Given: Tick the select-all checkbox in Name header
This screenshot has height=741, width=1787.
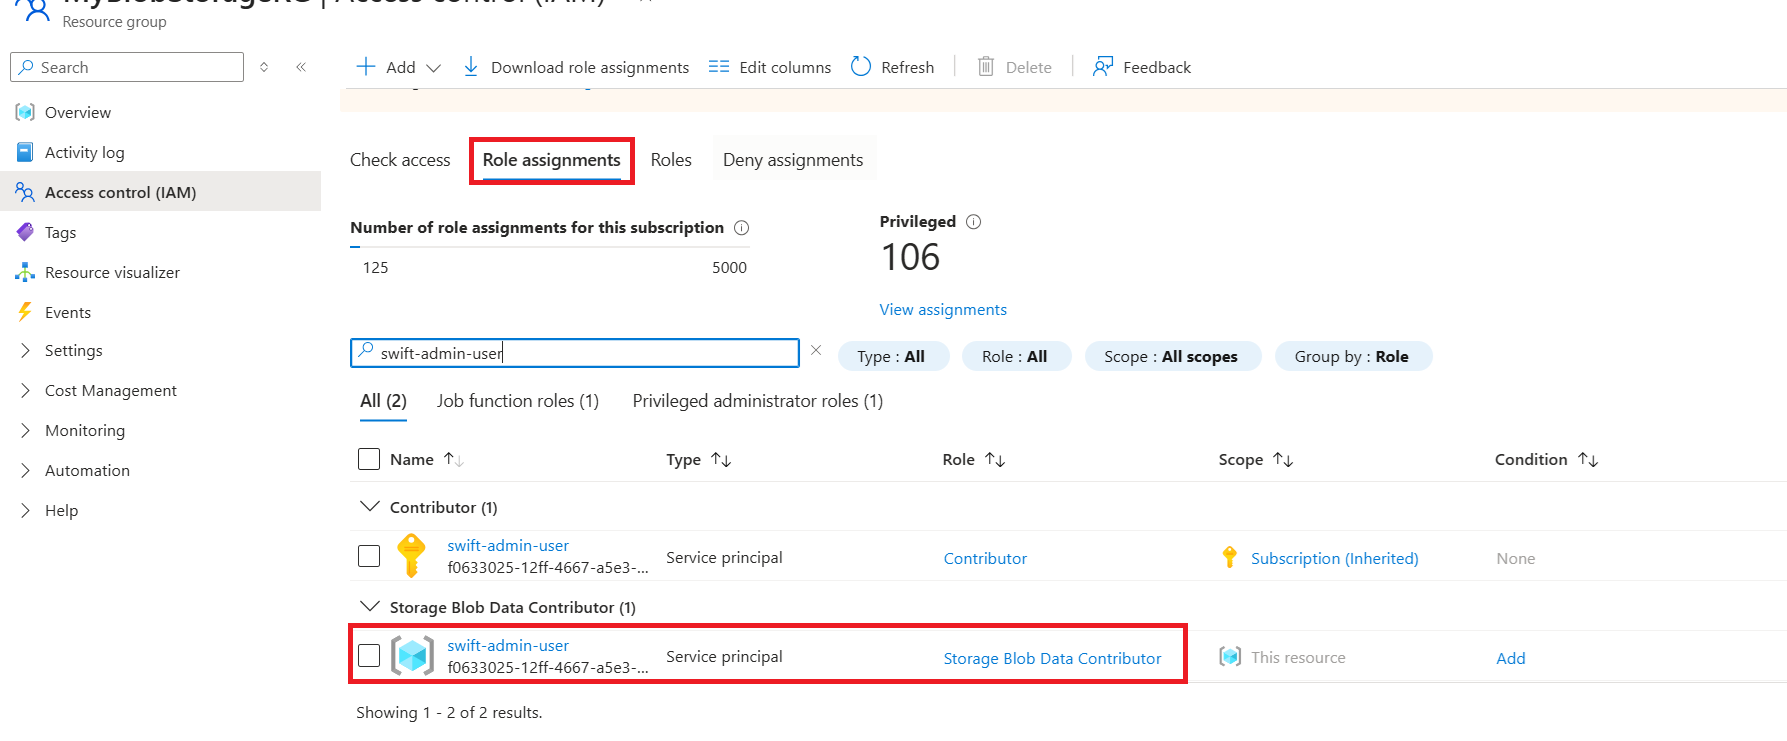Looking at the screenshot, I should [x=369, y=459].
